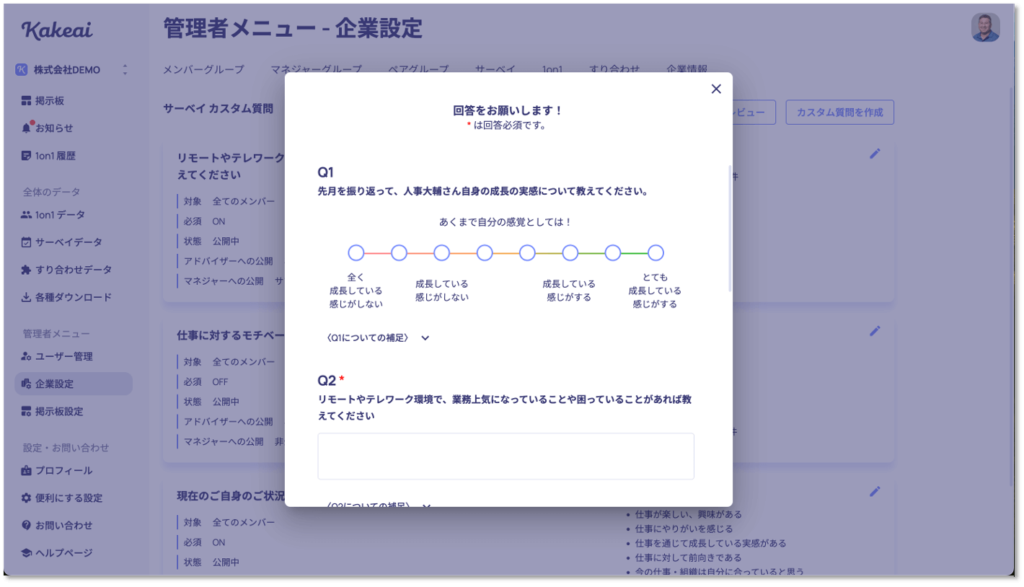Click the Q2 answer text box

coord(505,456)
